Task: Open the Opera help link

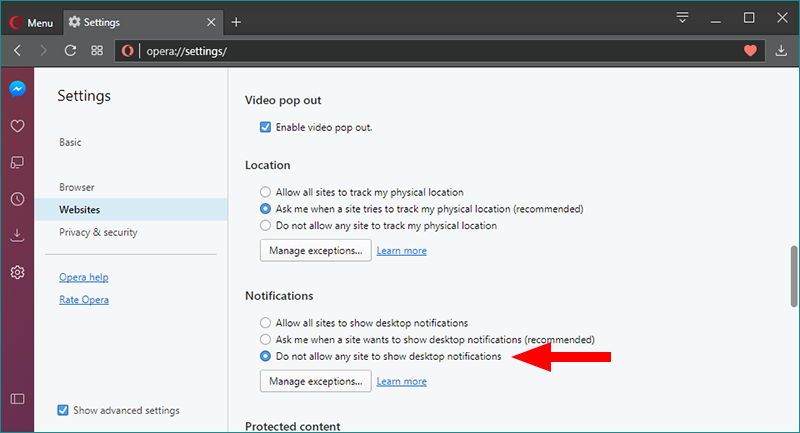Action: tap(84, 277)
